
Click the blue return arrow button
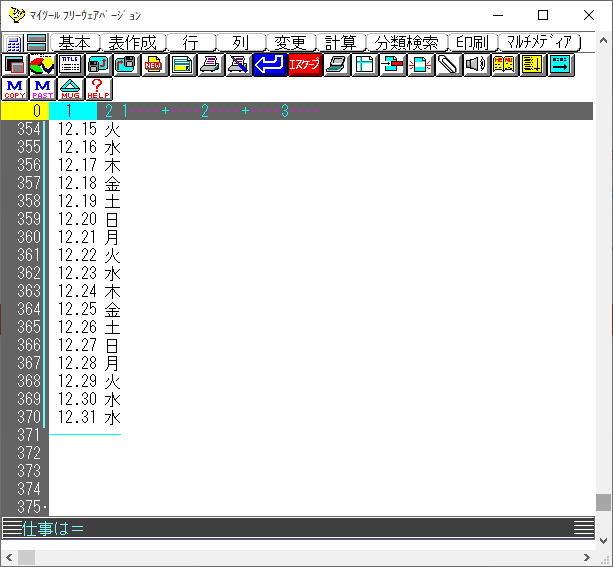(x=270, y=65)
